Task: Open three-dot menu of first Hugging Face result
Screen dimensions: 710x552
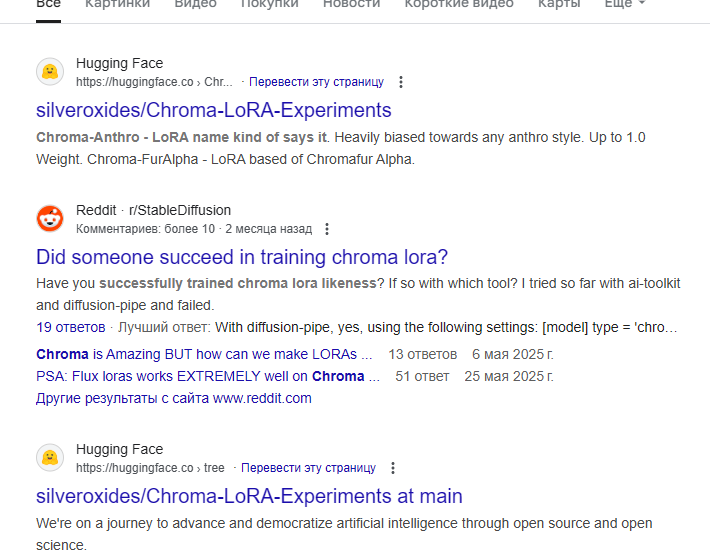Action: pyautogui.click(x=401, y=82)
